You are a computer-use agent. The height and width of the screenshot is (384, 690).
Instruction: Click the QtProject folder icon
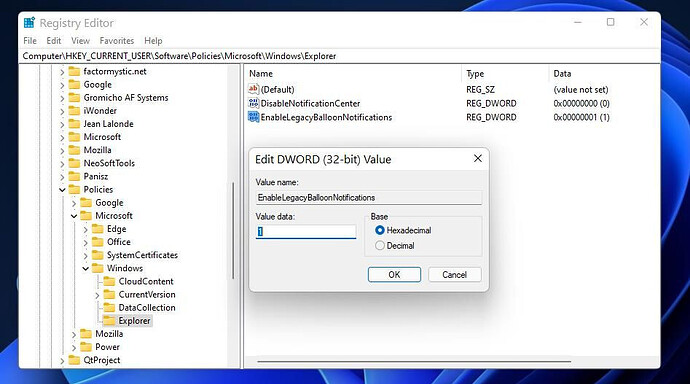74,360
